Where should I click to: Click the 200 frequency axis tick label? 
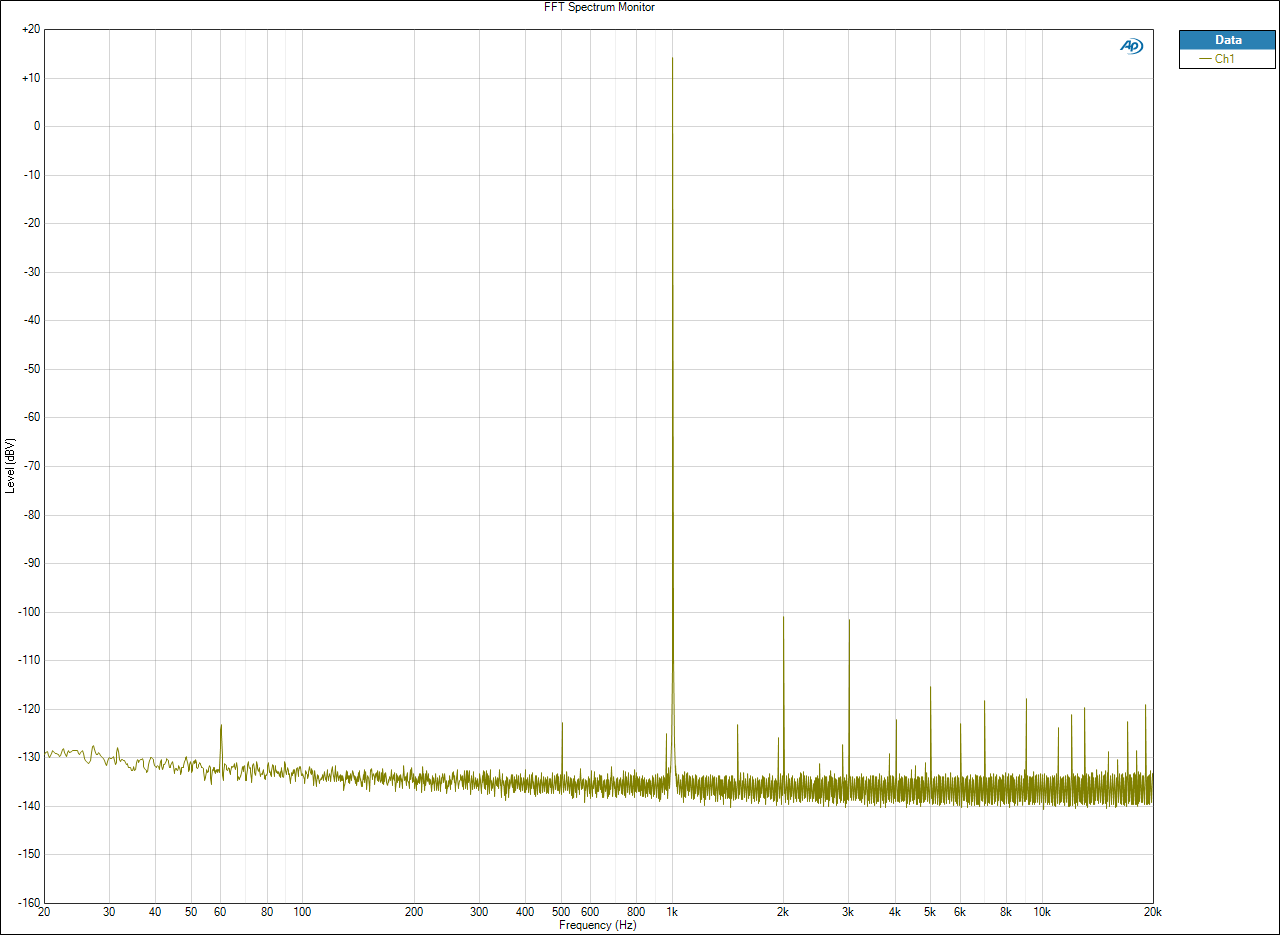[x=414, y=912]
